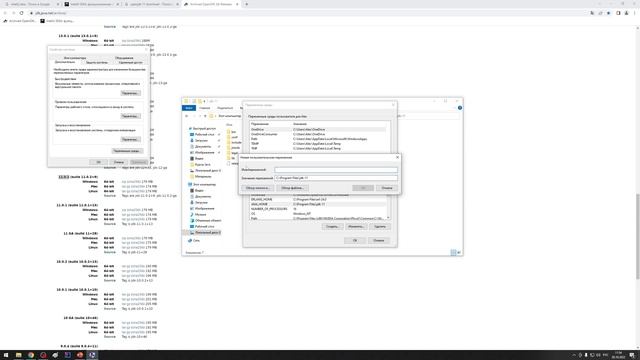Select the include folder in Explorer file list
The height and width of the screenshot is (360, 640).
pyautogui.click(x=234, y=142)
